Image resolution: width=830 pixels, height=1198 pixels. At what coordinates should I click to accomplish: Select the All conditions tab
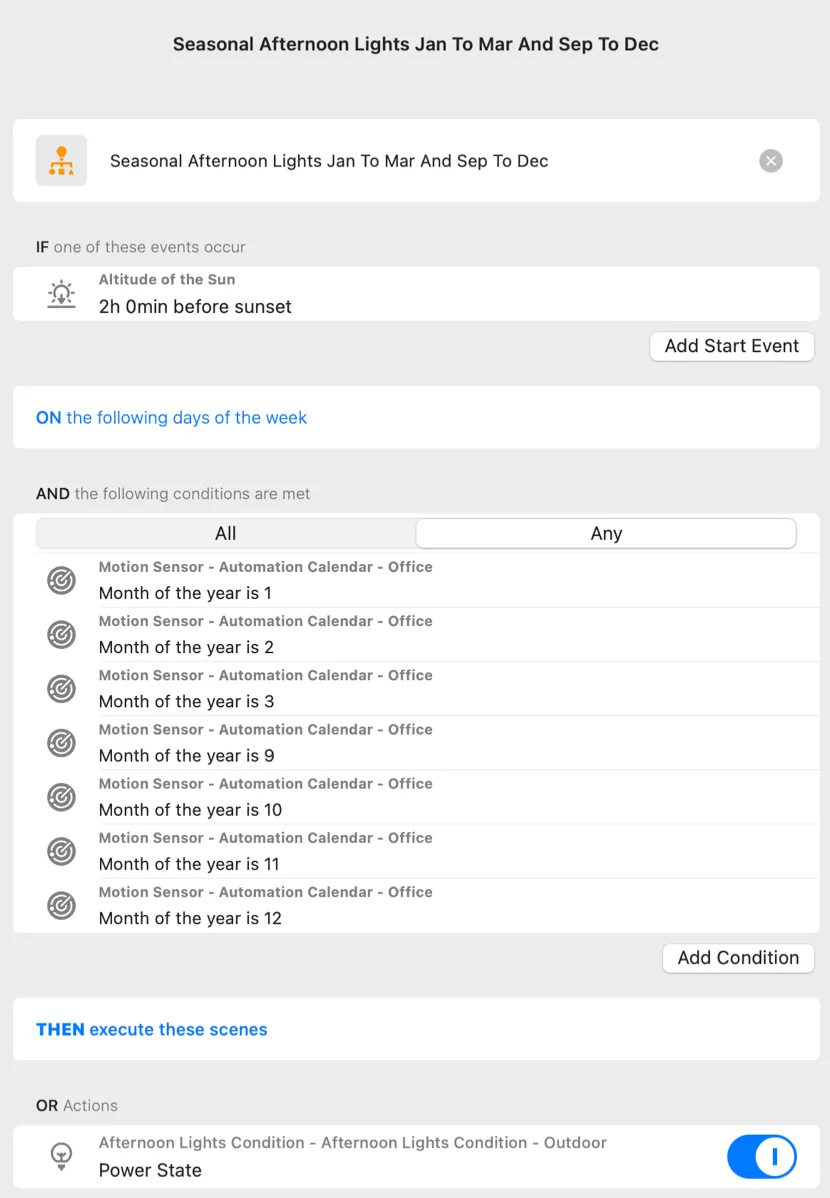point(225,533)
